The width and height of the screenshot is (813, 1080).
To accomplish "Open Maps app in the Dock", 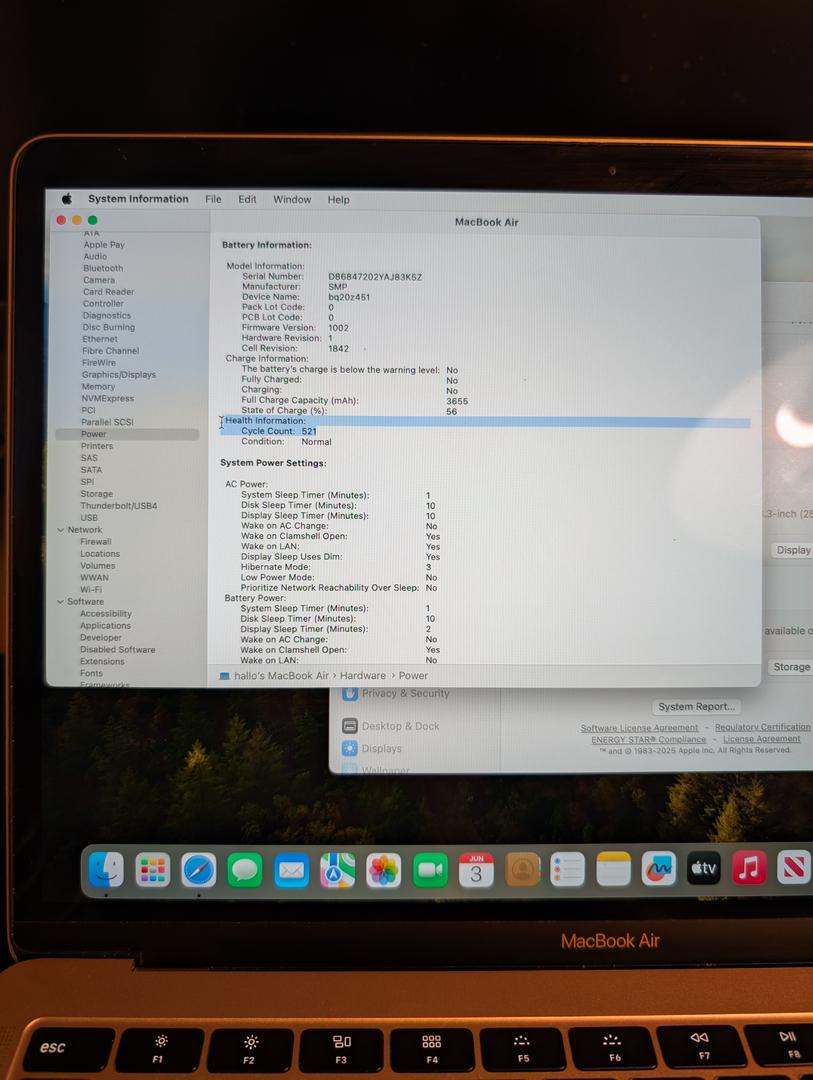I will tap(338, 871).
